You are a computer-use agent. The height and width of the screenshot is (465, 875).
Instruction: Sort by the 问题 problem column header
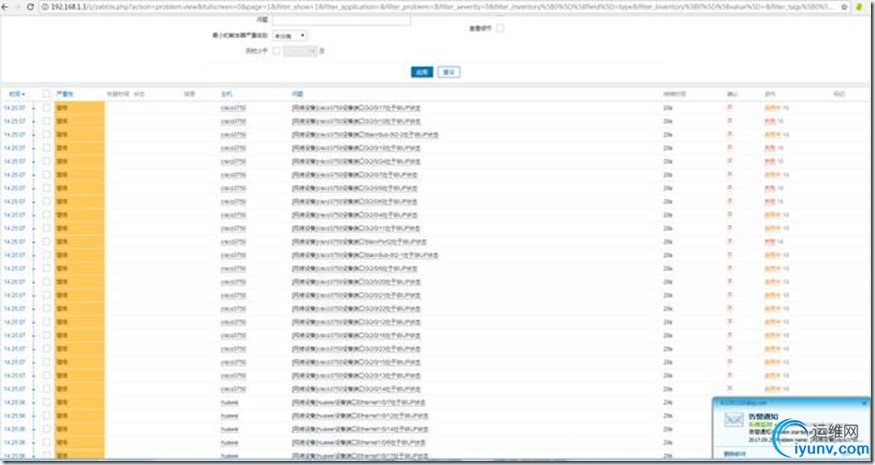pyautogui.click(x=297, y=94)
